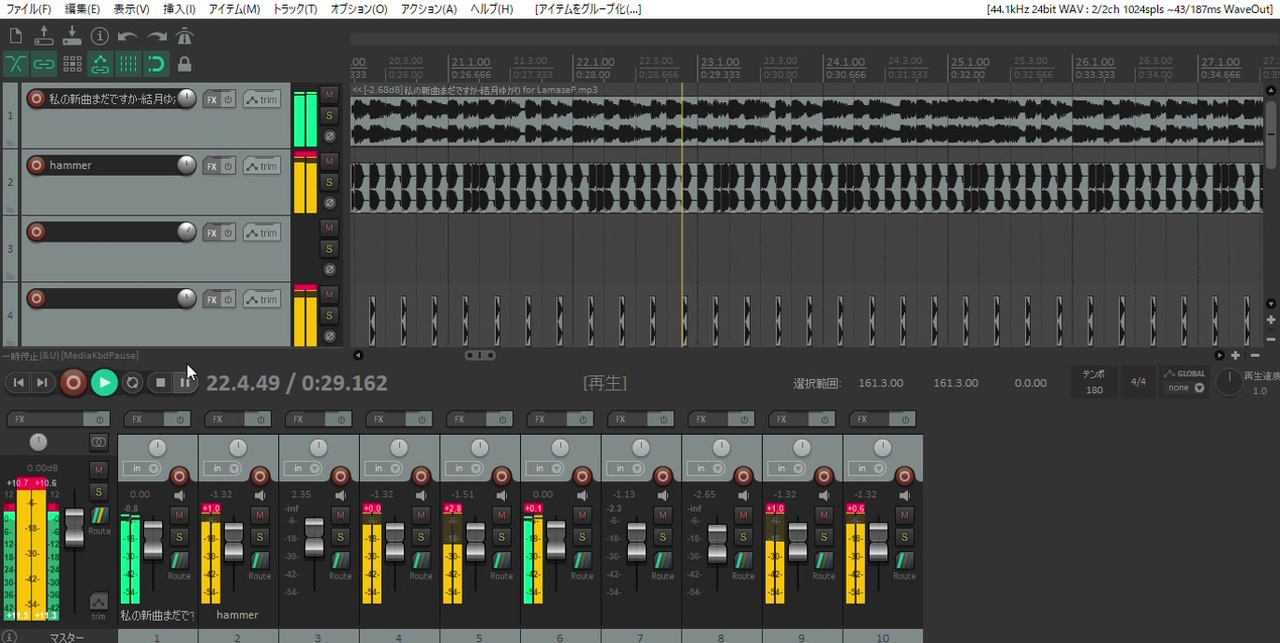Screen dimensions: 1280x643
Task: Mute track 4 in track panel
Action: coord(329,294)
